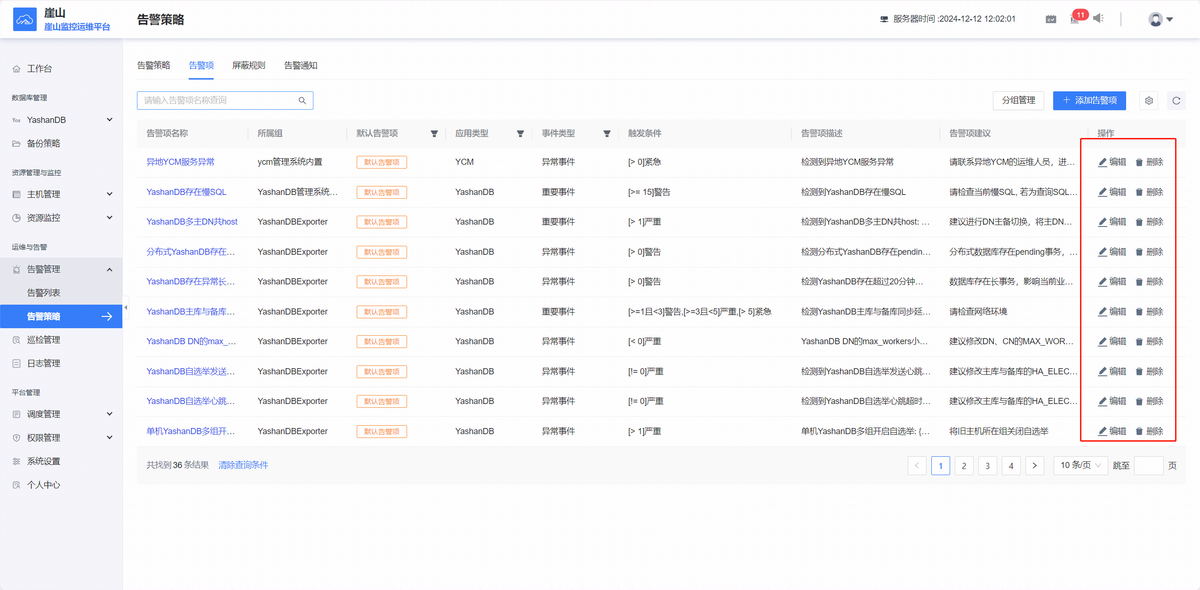
Task: Open table column settings gear icon
Action: (x=1149, y=100)
